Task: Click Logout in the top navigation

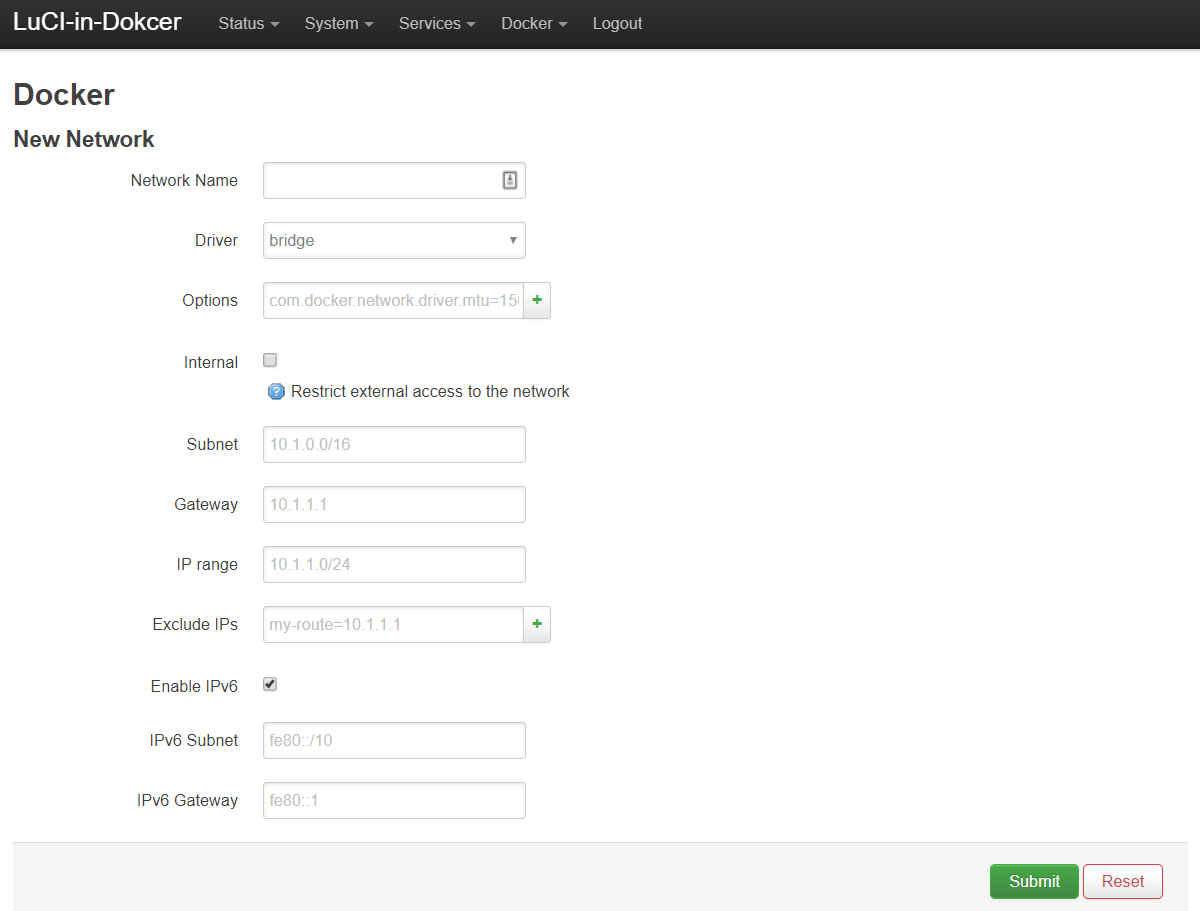Action: point(617,24)
